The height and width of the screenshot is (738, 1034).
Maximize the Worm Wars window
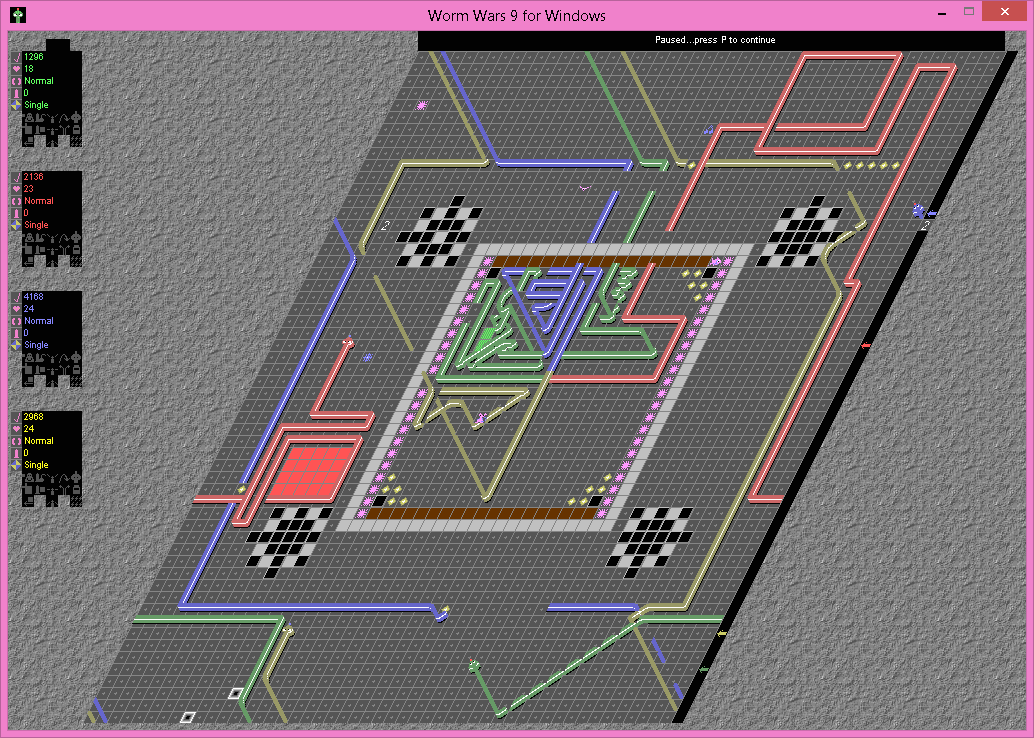[x=969, y=12]
